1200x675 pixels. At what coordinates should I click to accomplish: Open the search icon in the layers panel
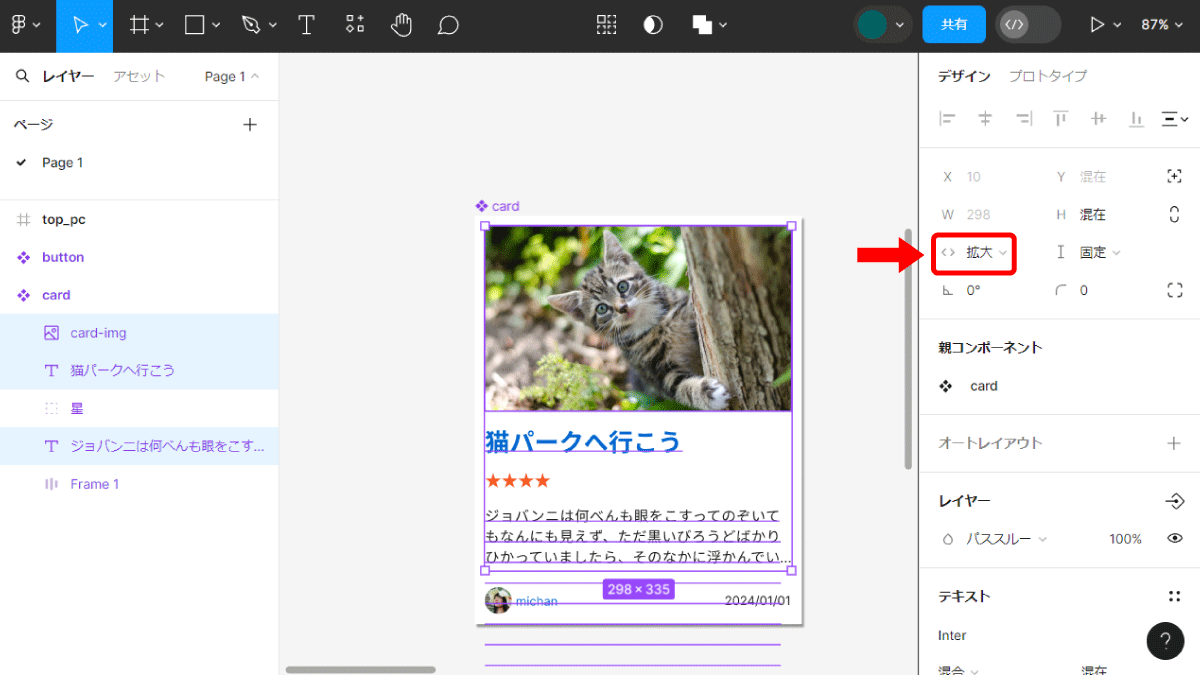pyautogui.click(x=22, y=76)
